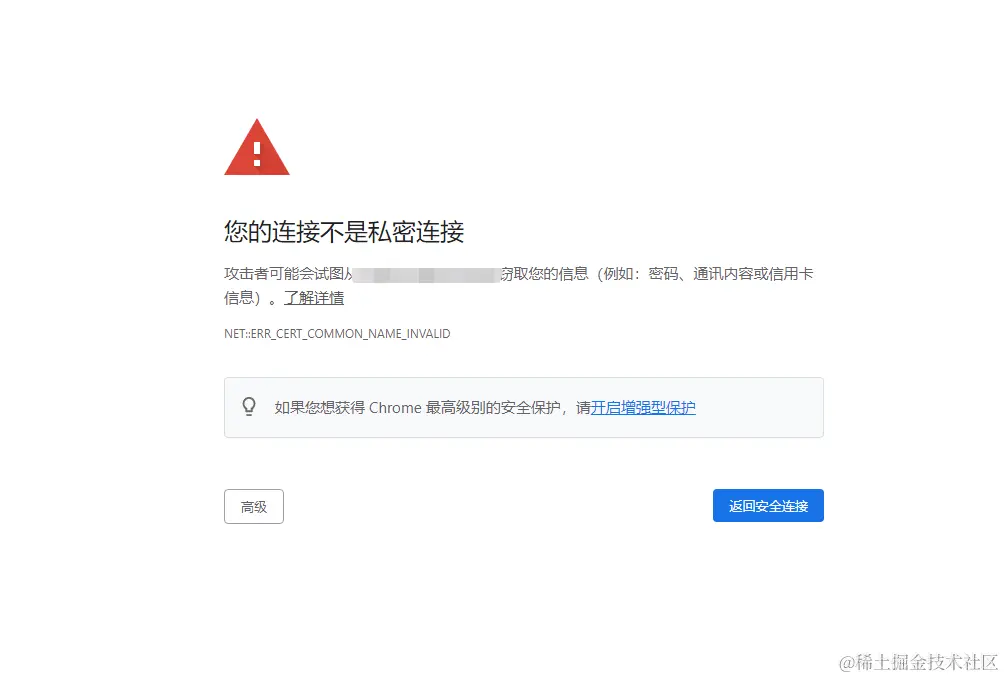Click the white exclamation mark inside triangle
The width and height of the screenshot is (1005, 679).
(x=257, y=154)
